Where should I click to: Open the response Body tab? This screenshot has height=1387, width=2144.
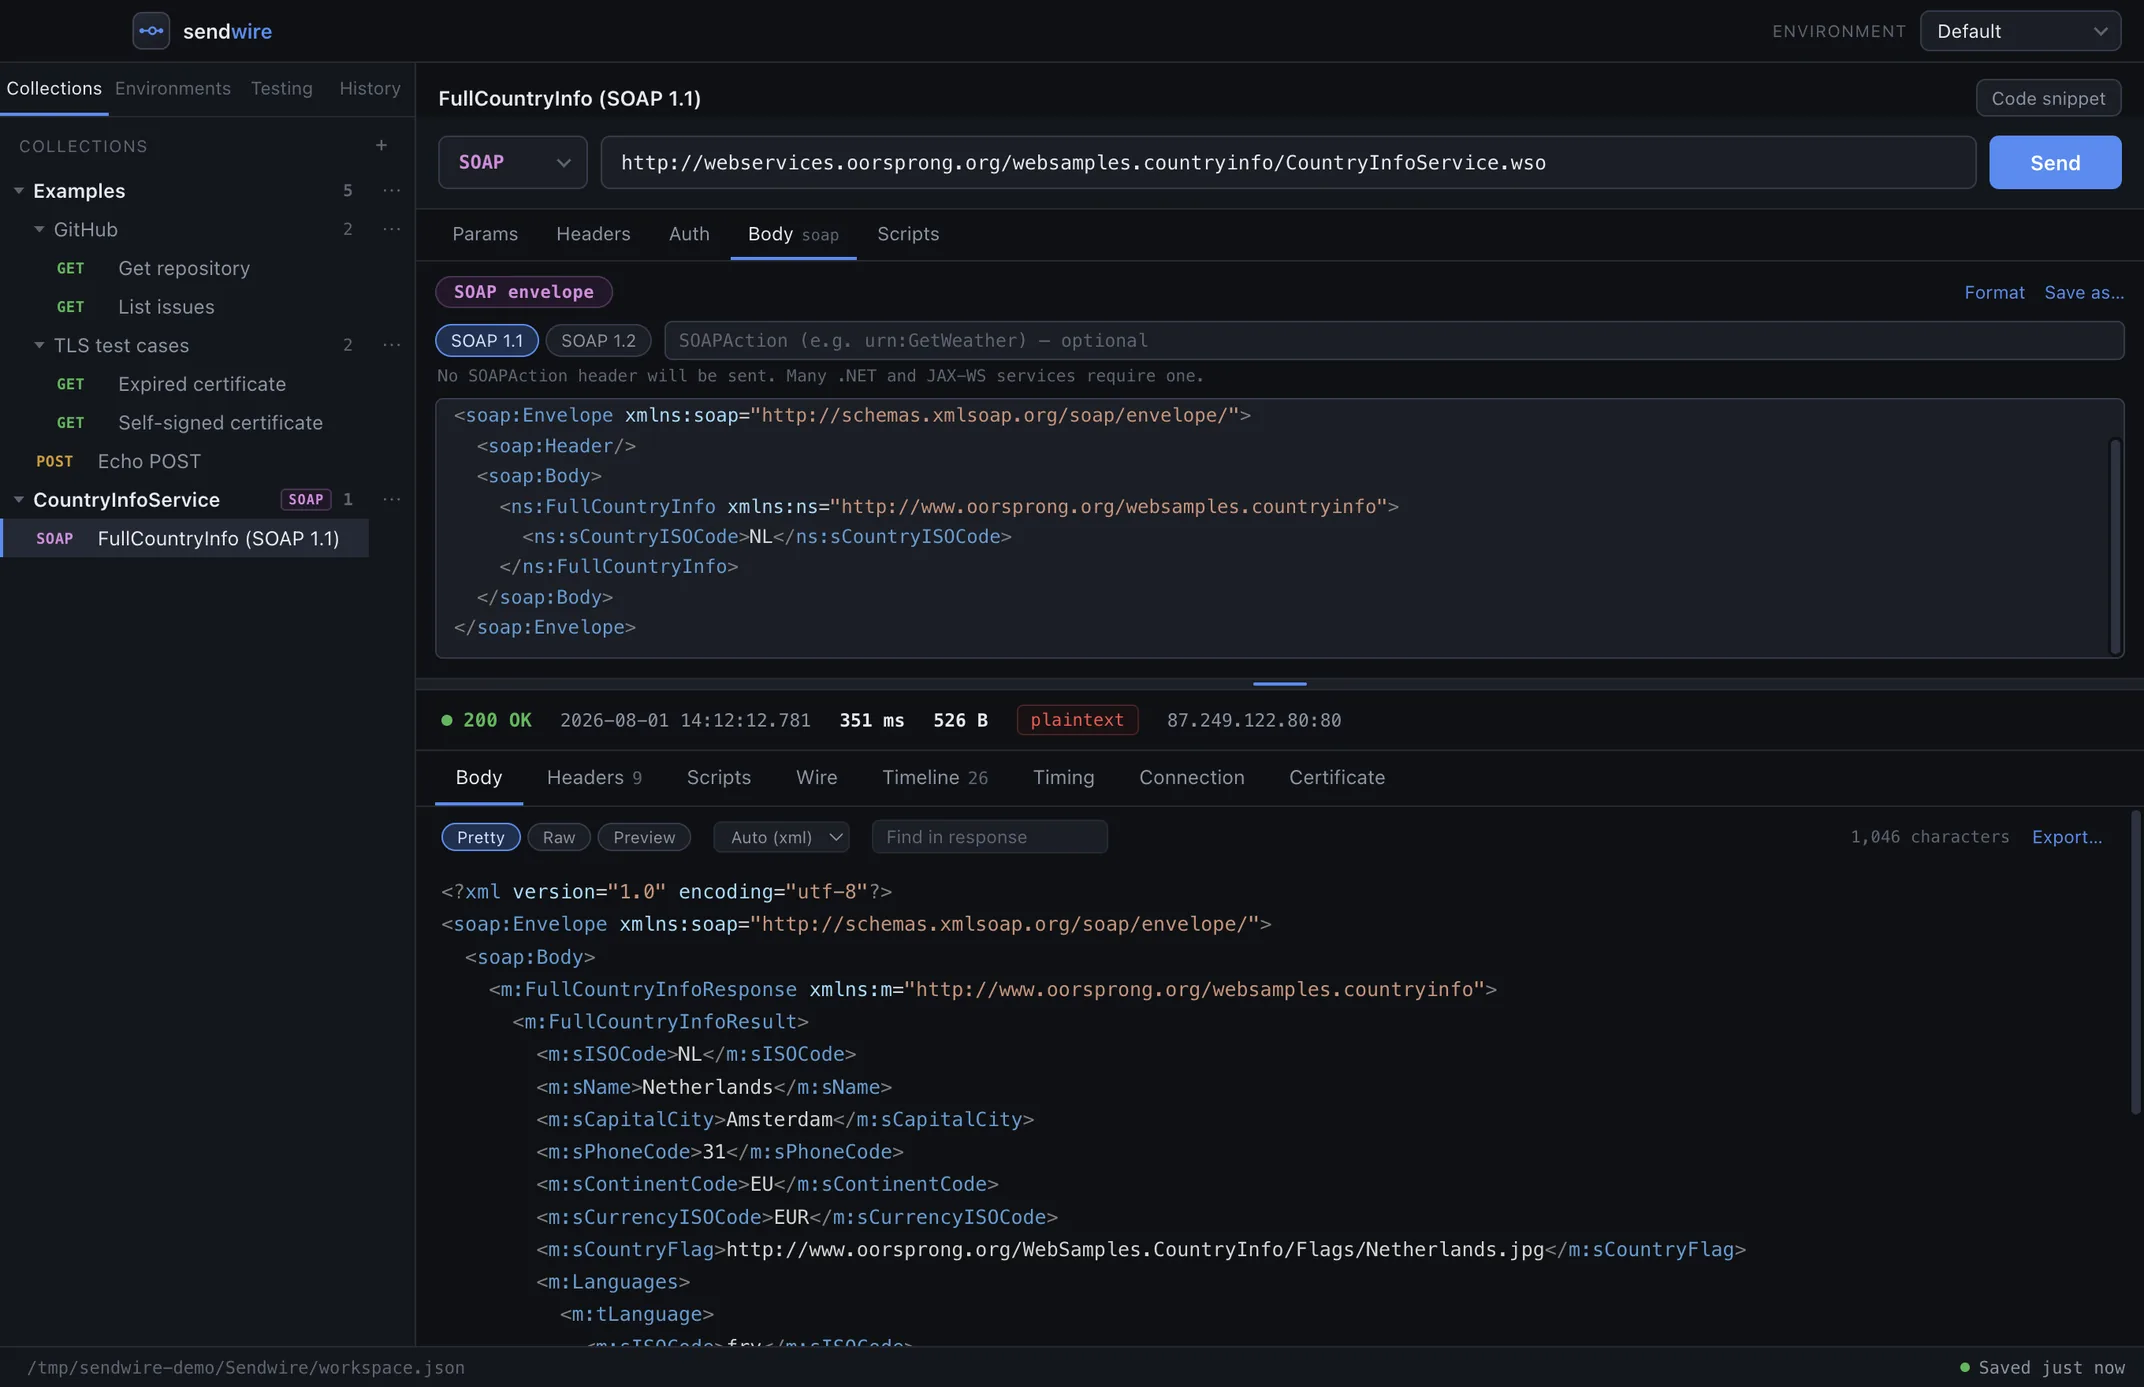pyautogui.click(x=479, y=778)
